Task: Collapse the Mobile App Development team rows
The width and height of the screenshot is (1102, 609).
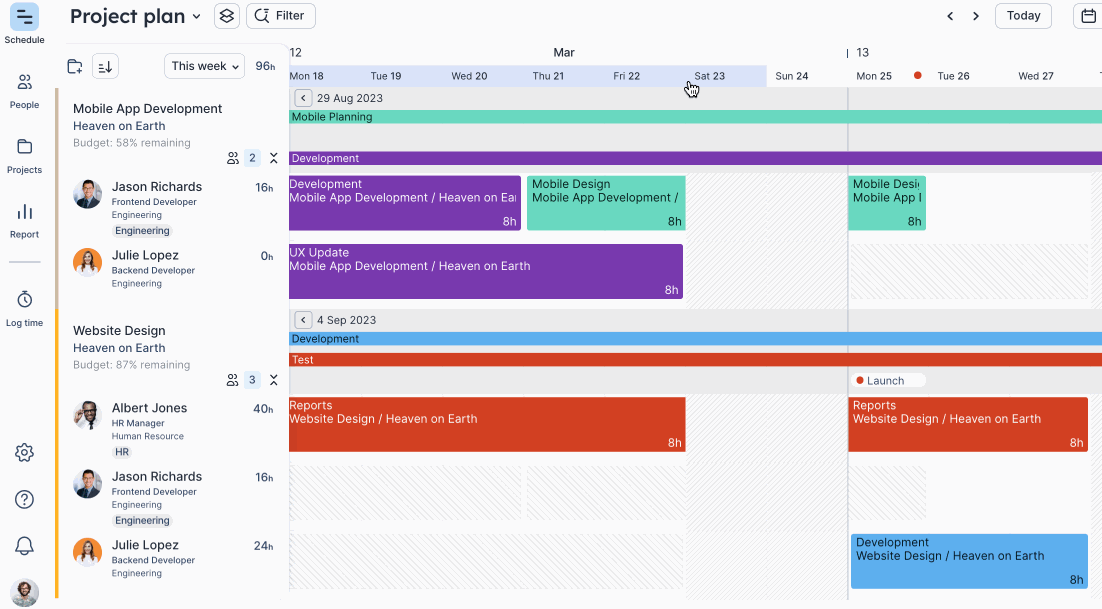Action: (274, 158)
